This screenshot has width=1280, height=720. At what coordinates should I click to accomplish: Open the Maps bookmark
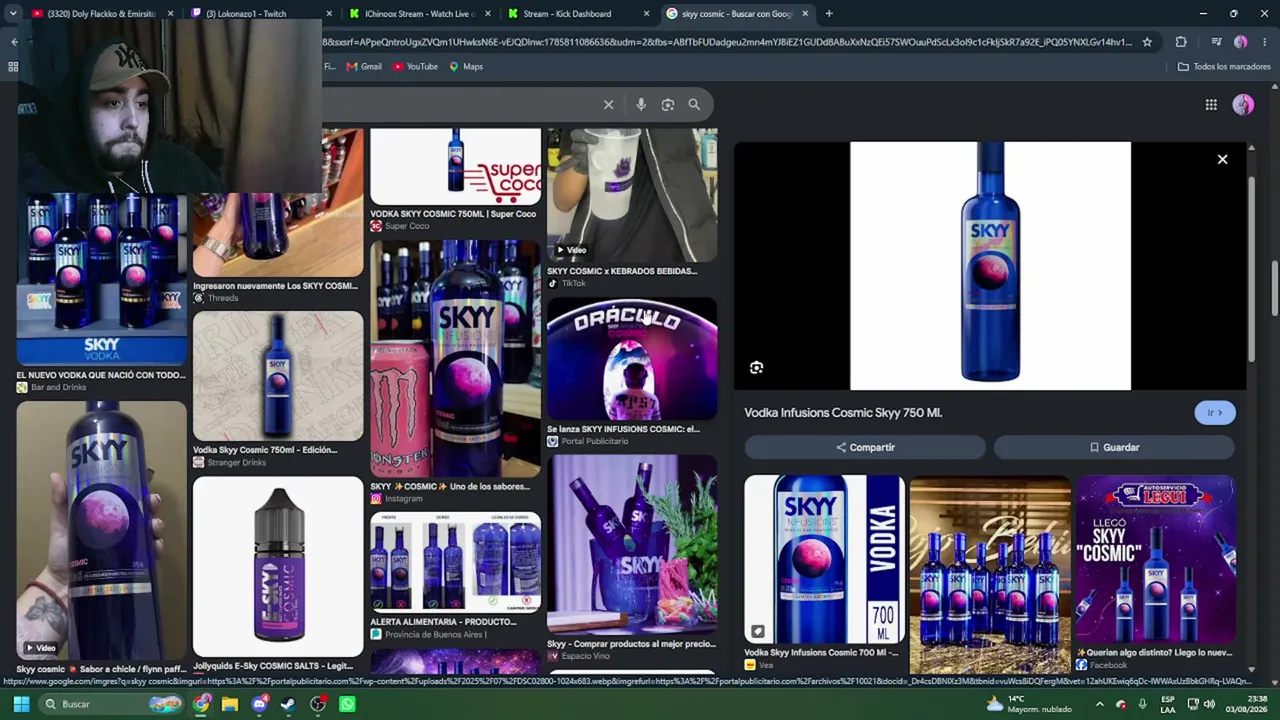click(466, 67)
